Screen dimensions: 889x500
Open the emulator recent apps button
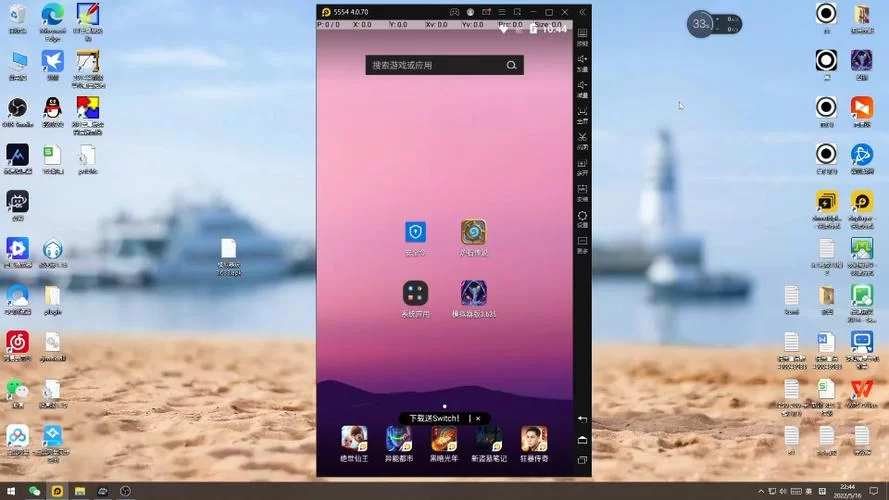click(x=582, y=460)
